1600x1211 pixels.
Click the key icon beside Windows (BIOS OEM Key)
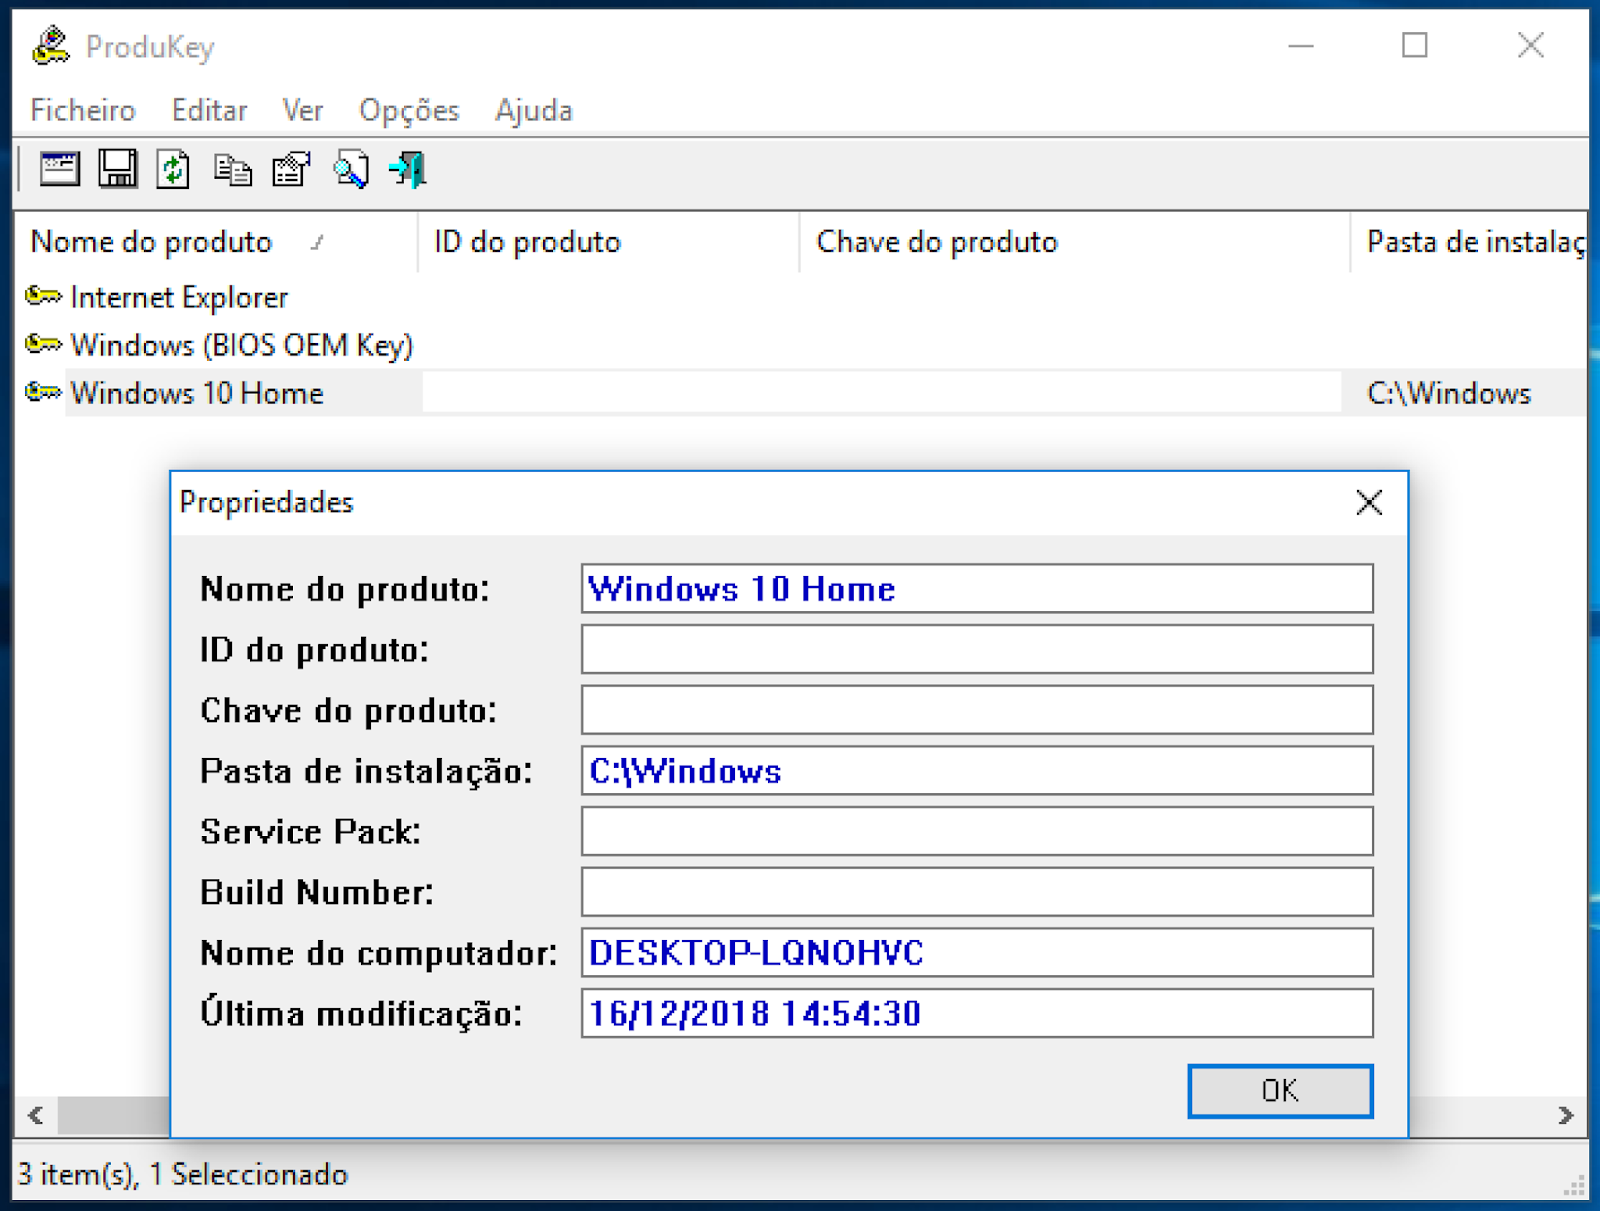(42, 344)
